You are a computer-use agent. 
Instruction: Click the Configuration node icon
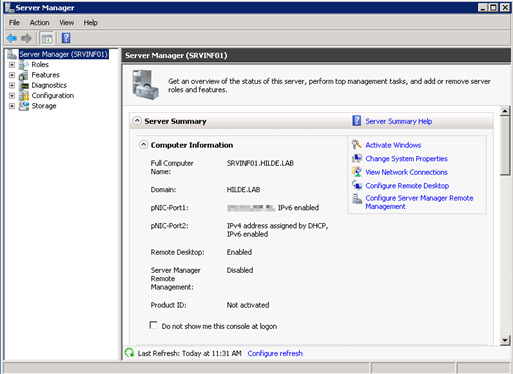[x=24, y=96]
